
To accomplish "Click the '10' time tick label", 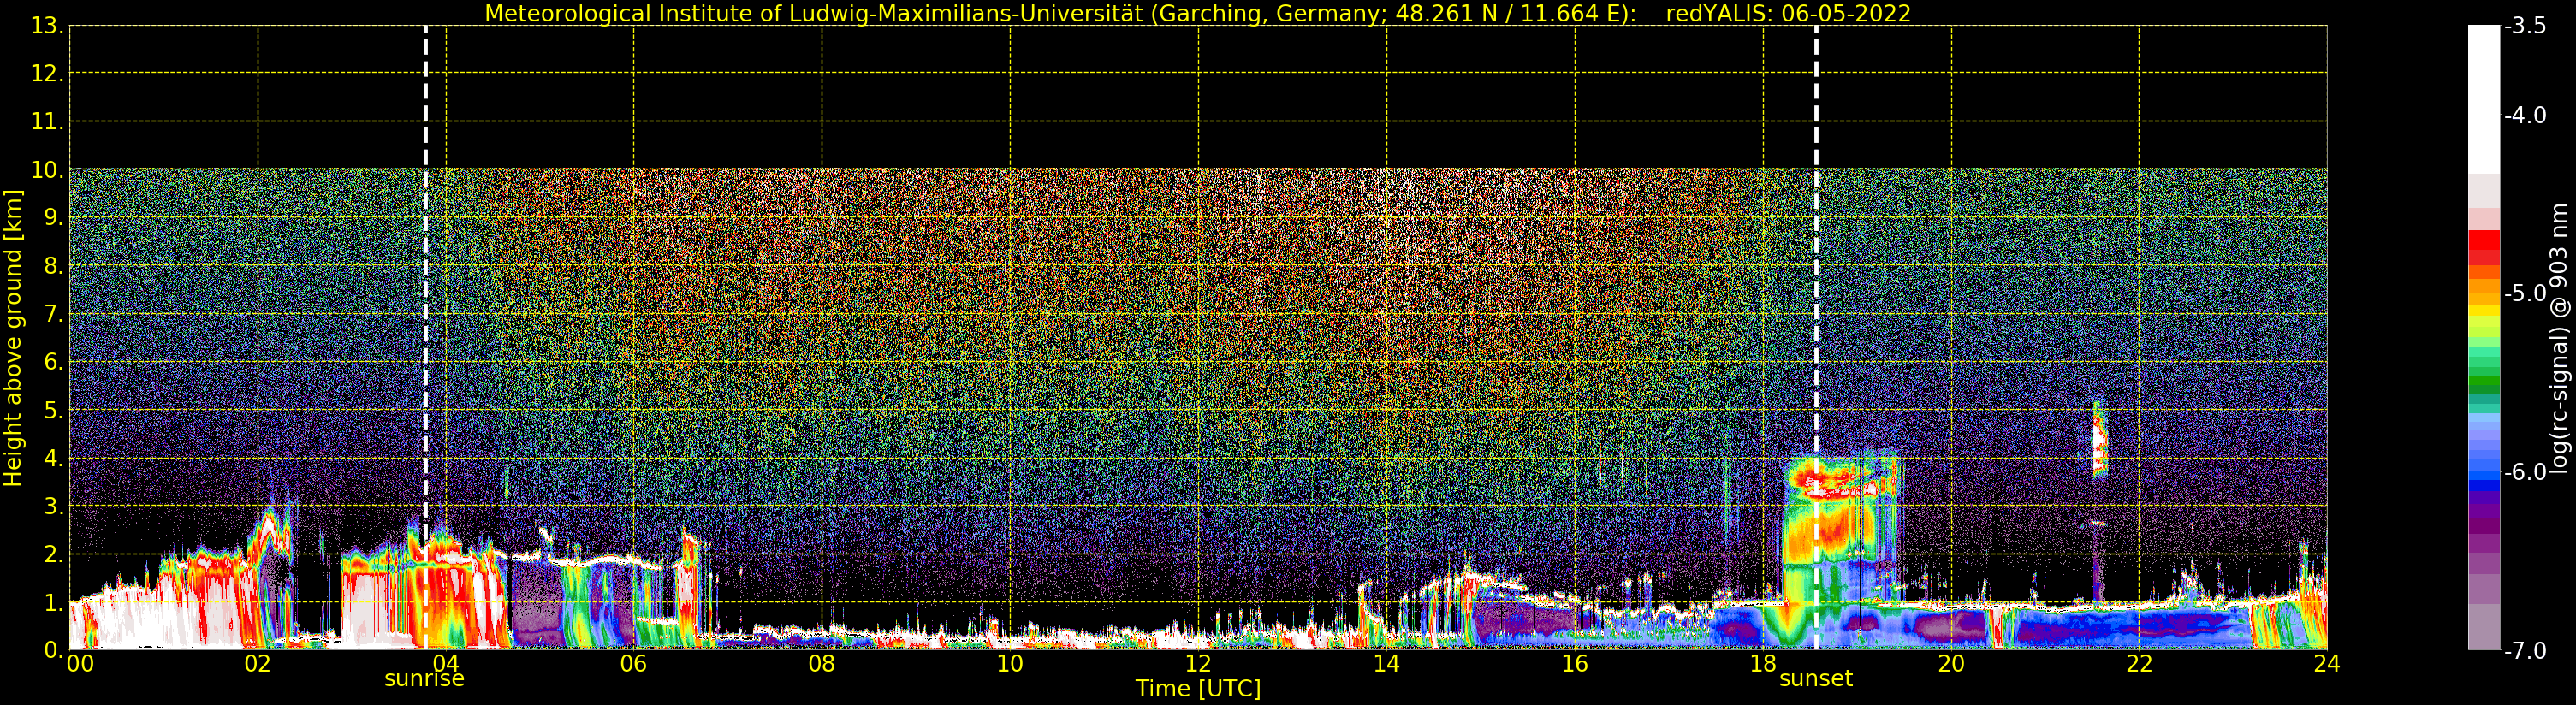I will [1010, 663].
